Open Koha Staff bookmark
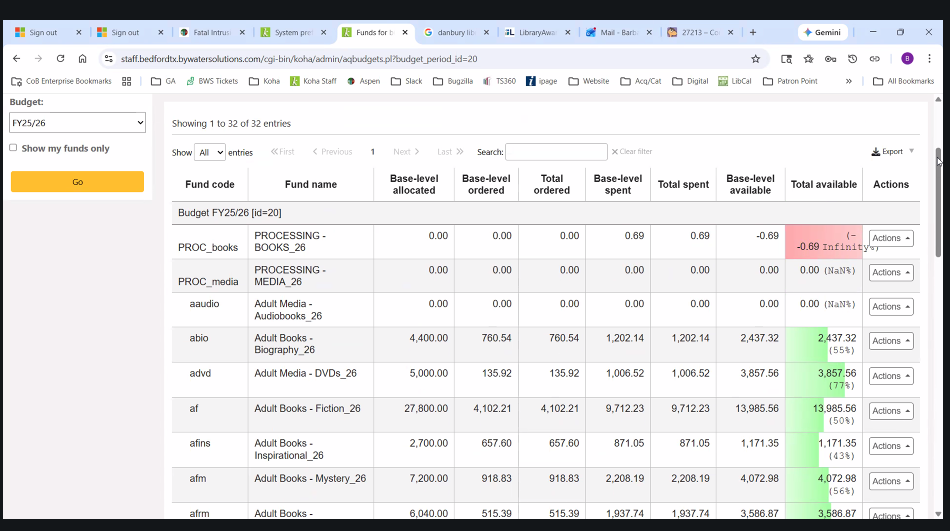950x531 pixels. [x=313, y=81]
